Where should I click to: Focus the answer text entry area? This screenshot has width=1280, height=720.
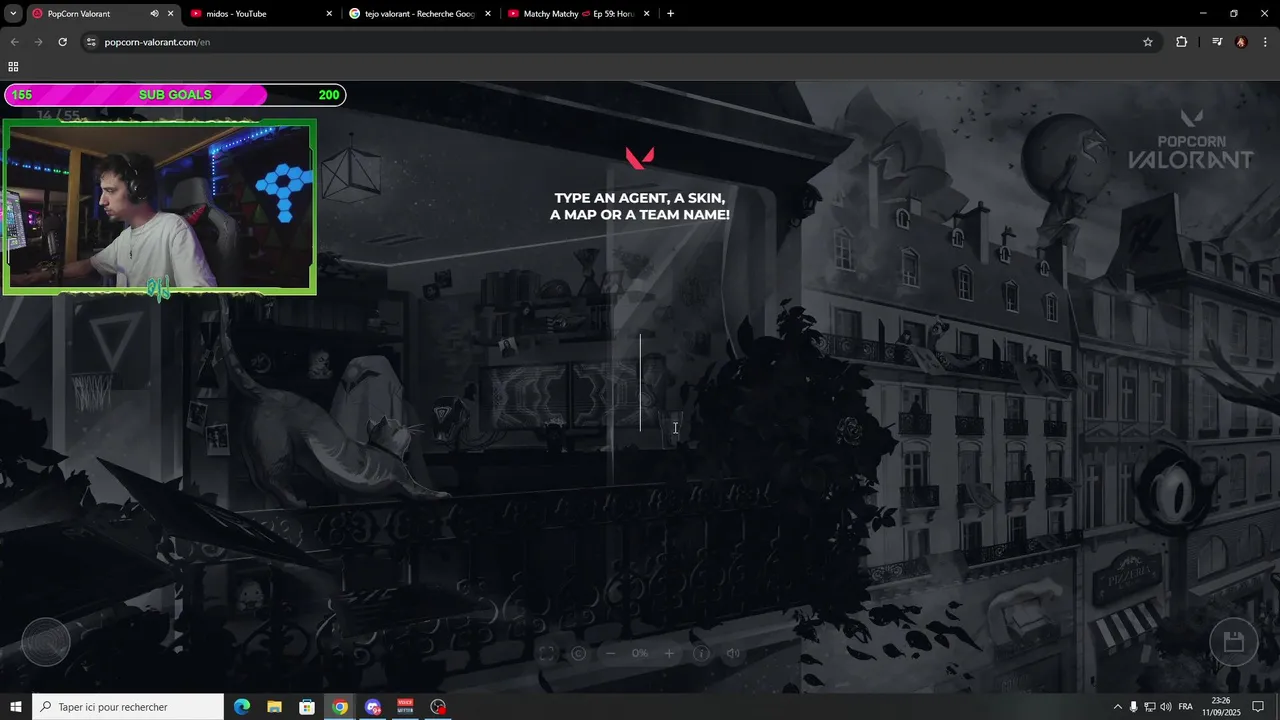(x=640, y=382)
